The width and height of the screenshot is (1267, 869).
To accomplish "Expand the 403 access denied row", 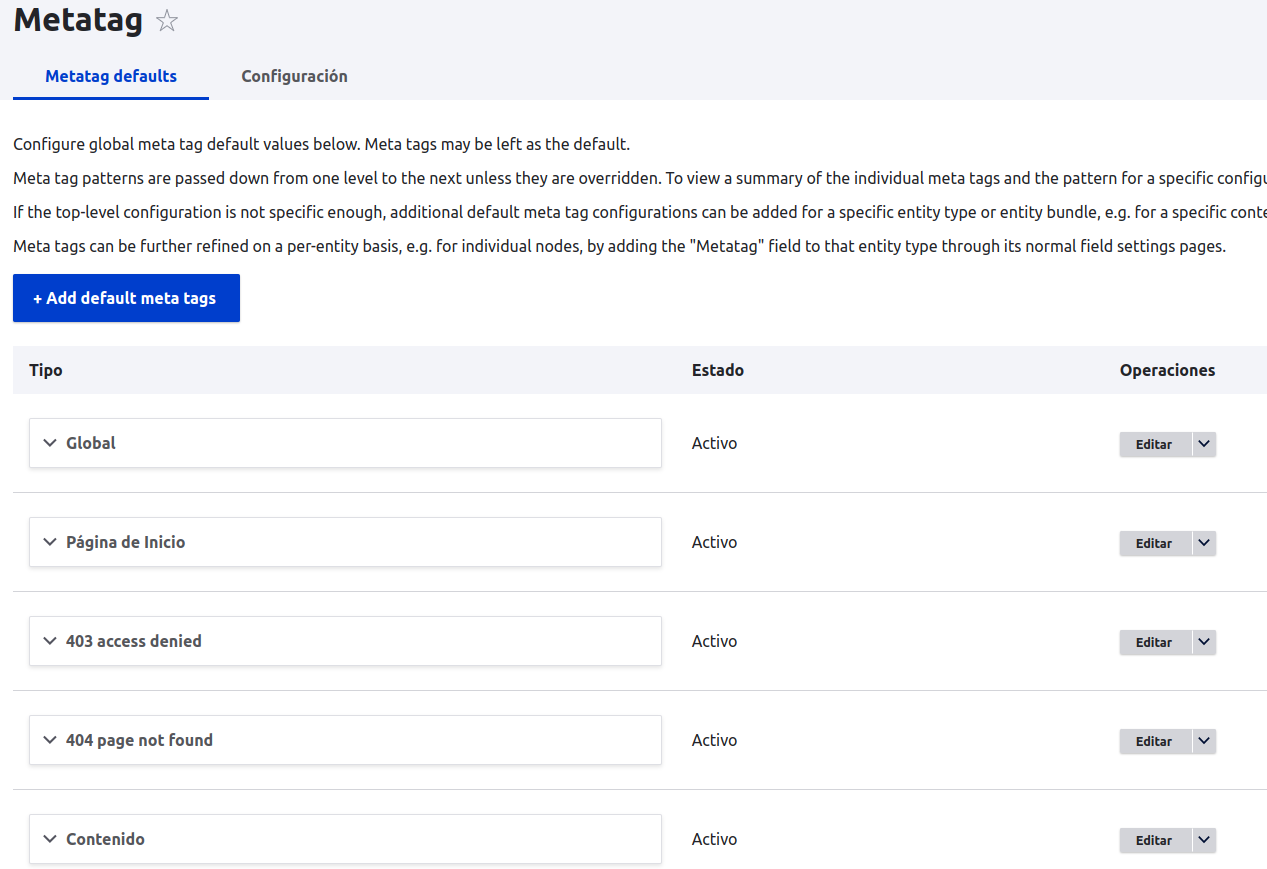I will (345, 641).
